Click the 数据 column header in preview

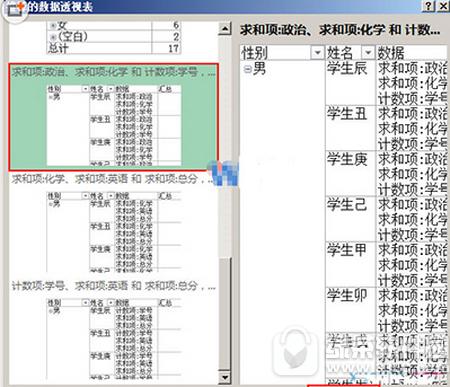[411, 52]
